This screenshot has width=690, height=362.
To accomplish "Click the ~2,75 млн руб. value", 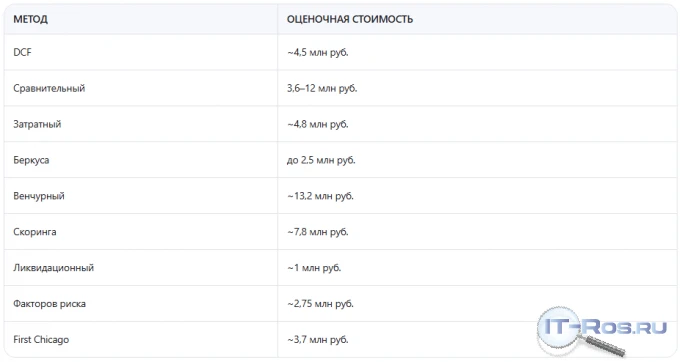I will (320, 304).
